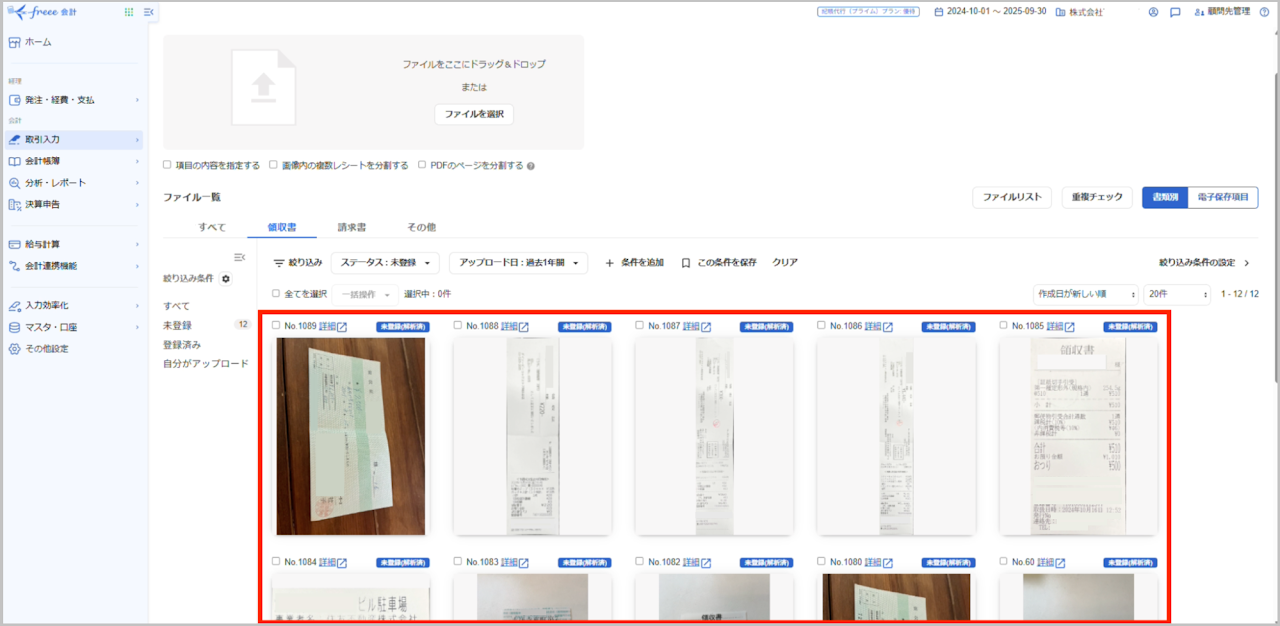Click the 株式会社 company name in header
1280x626 pixels.
(1080, 12)
